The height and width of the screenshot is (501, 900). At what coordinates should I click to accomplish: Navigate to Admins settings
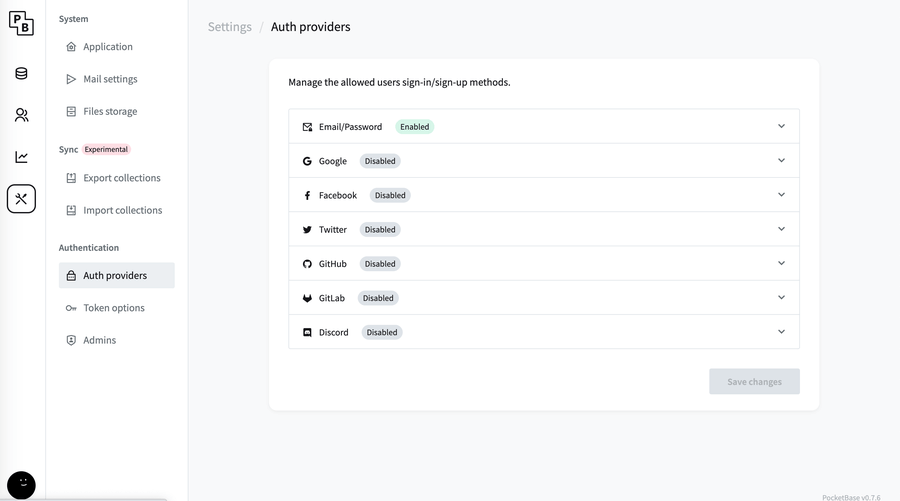point(99,340)
